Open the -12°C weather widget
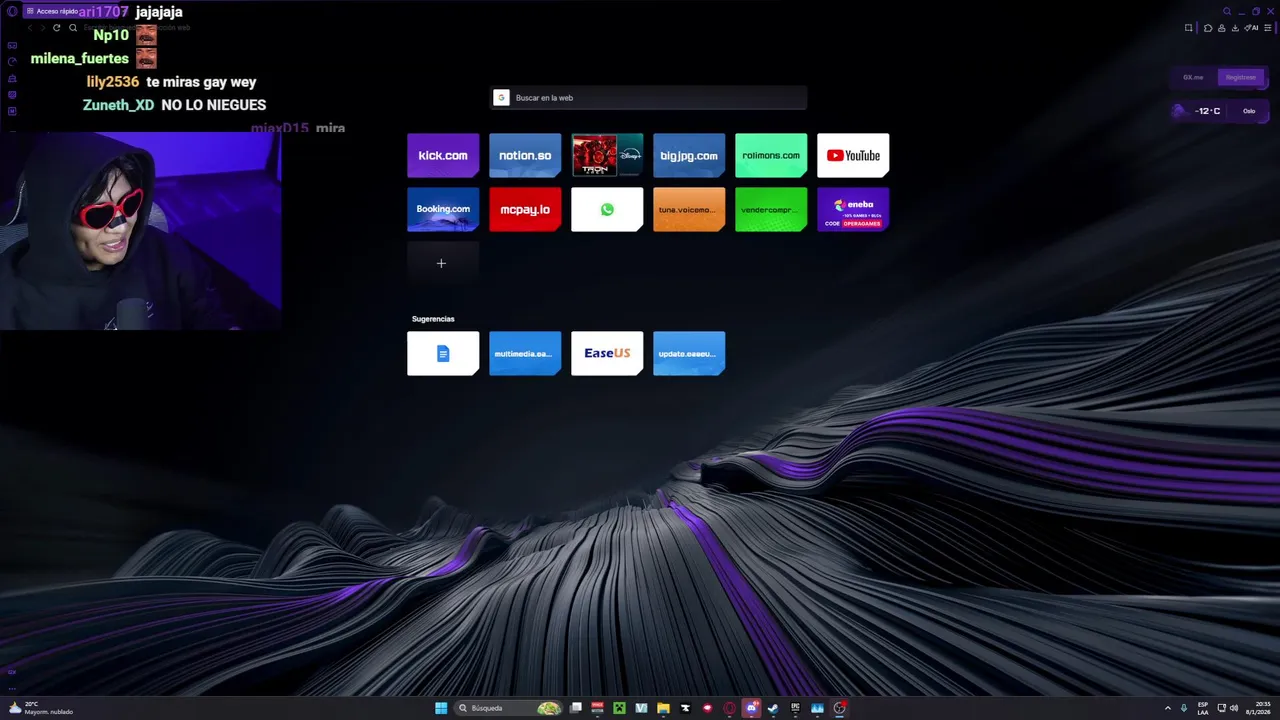Image resolution: width=1280 pixels, height=720 pixels. 1199,111
